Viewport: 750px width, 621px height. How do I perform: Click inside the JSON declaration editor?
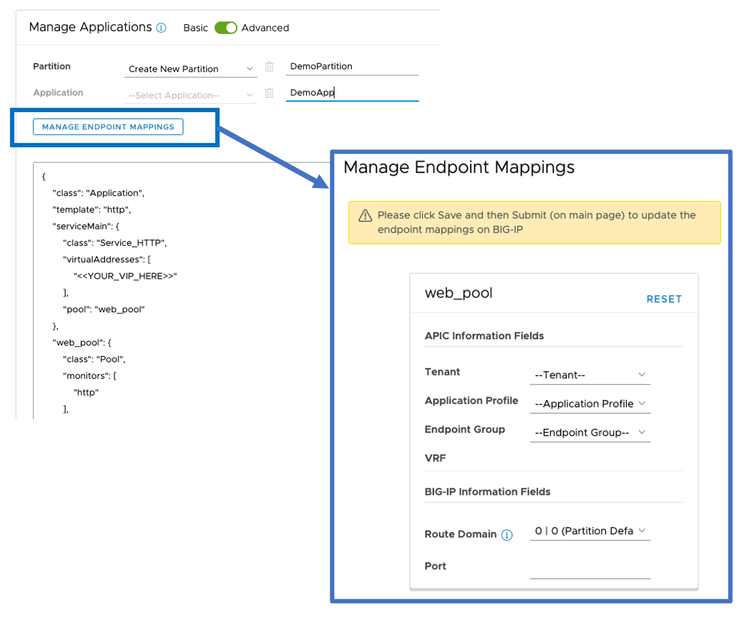180,300
